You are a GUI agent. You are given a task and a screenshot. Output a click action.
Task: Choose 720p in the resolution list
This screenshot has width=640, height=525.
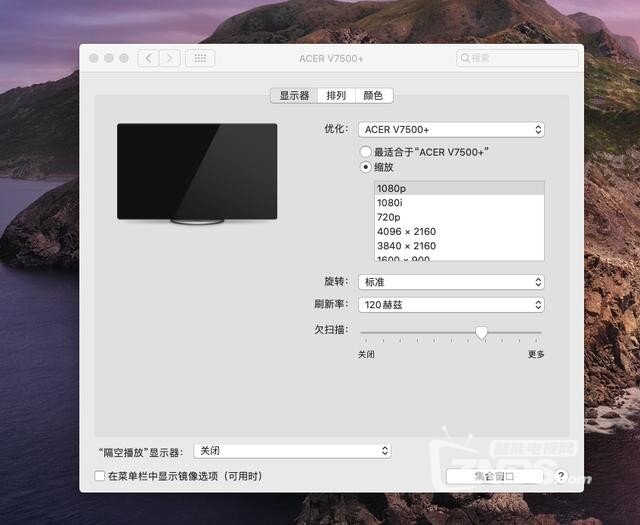click(x=459, y=217)
